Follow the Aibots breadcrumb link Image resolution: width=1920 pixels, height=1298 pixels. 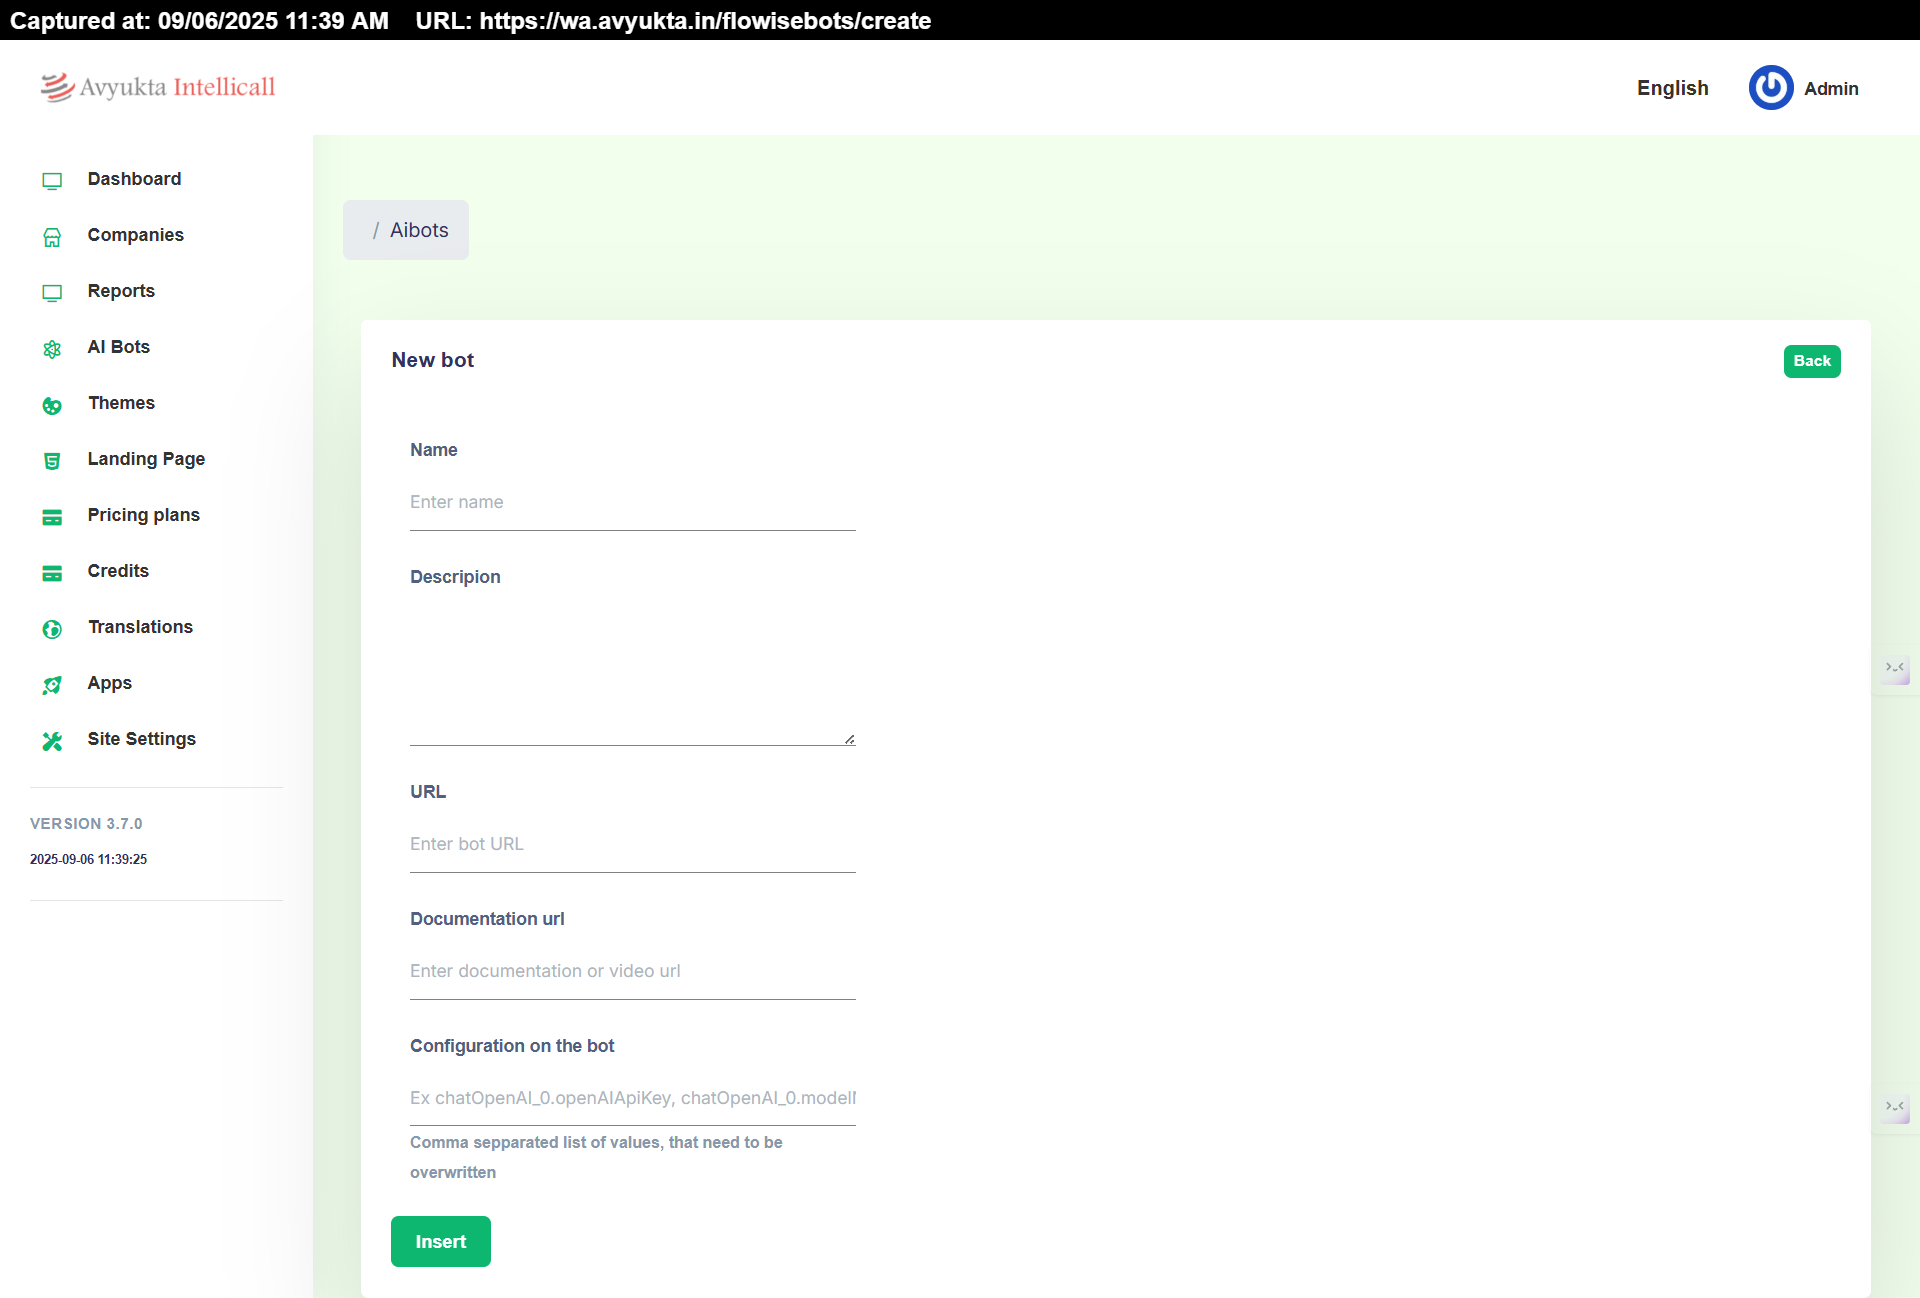[x=418, y=230]
